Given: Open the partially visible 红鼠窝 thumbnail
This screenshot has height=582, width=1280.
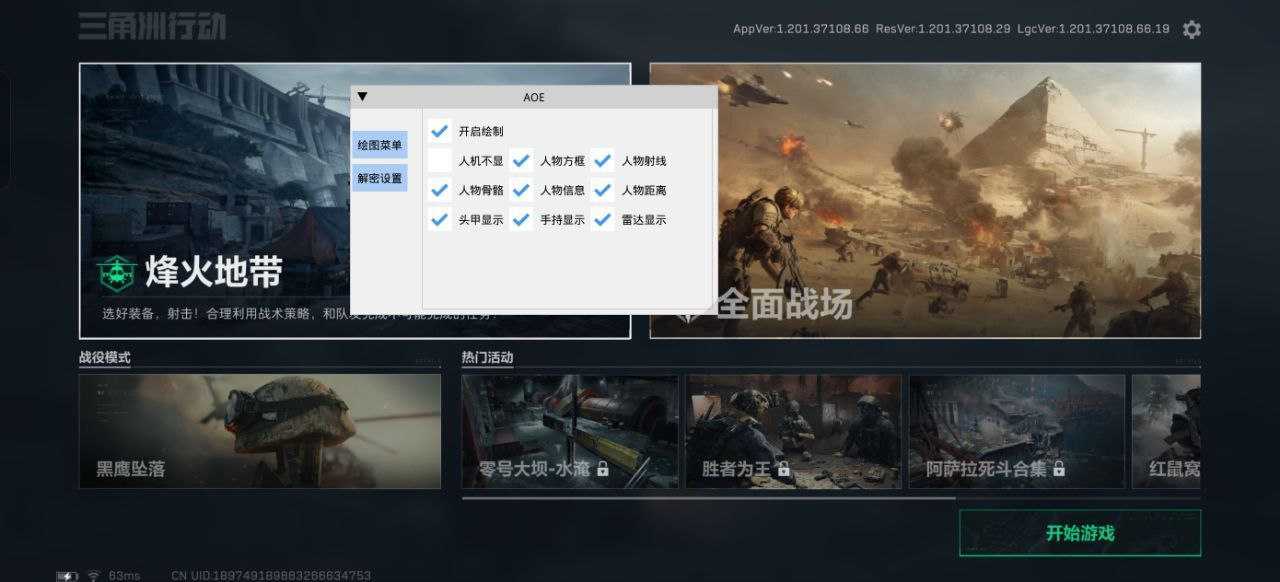Looking at the screenshot, I should (x=1166, y=431).
